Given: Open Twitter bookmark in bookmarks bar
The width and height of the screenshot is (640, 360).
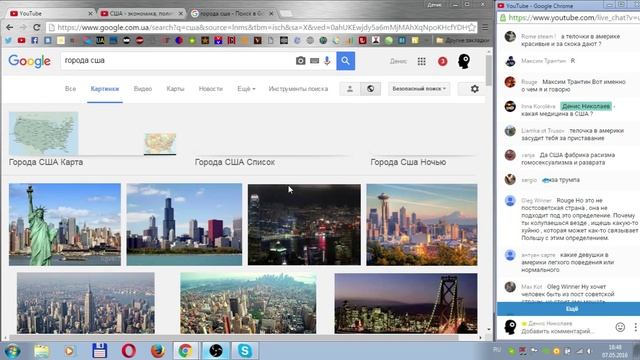Looking at the screenshot, I should (8, 40).
